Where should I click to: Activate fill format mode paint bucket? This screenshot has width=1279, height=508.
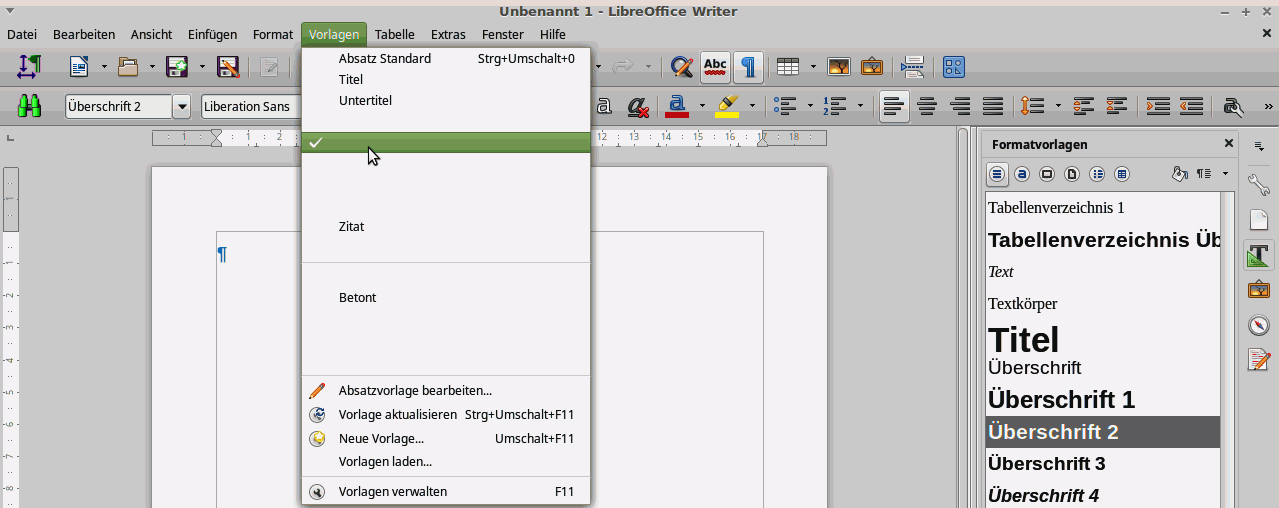click(x=1180, y=174)
